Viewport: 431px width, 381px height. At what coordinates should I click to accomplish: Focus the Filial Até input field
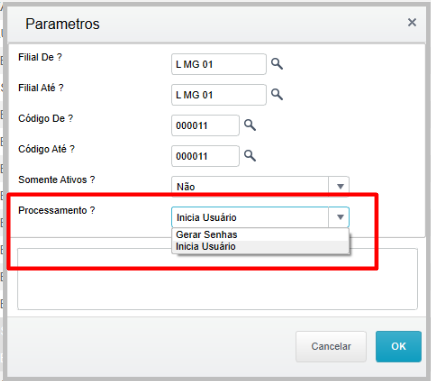coord(219,95)
